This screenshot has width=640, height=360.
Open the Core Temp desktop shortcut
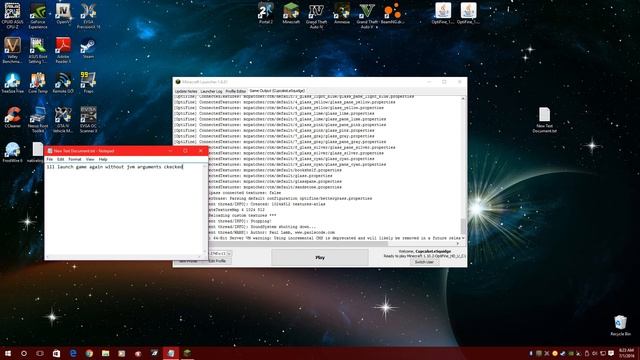(x=38, y=83)
